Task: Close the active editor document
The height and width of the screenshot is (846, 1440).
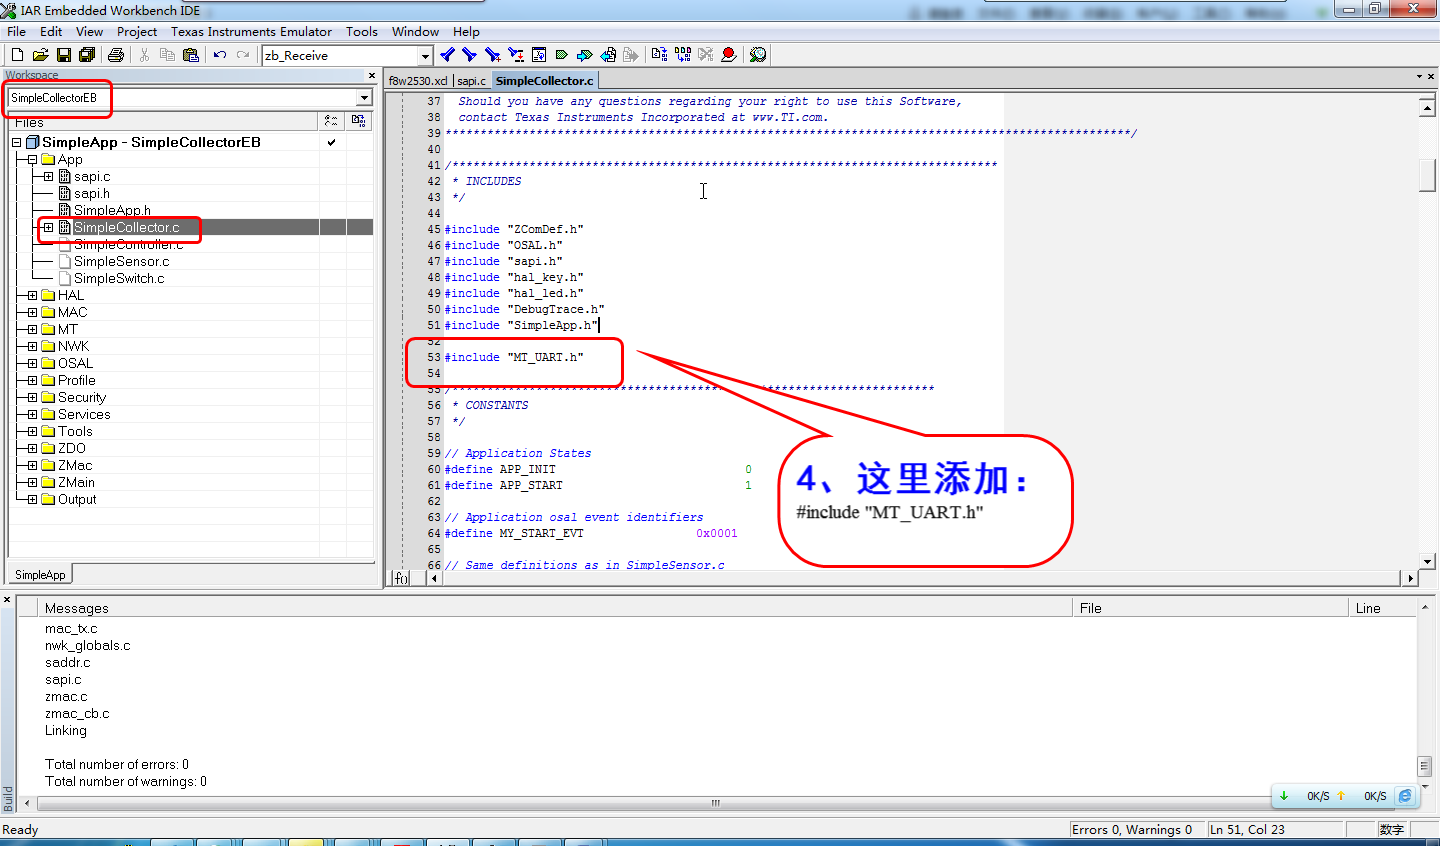Action: tap(1433, 77)
